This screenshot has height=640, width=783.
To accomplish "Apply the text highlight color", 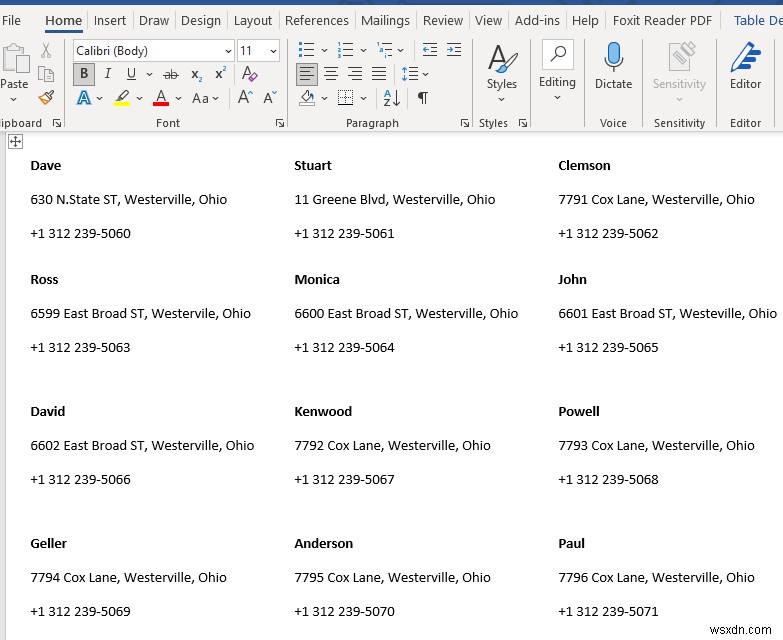I will 122,98.
